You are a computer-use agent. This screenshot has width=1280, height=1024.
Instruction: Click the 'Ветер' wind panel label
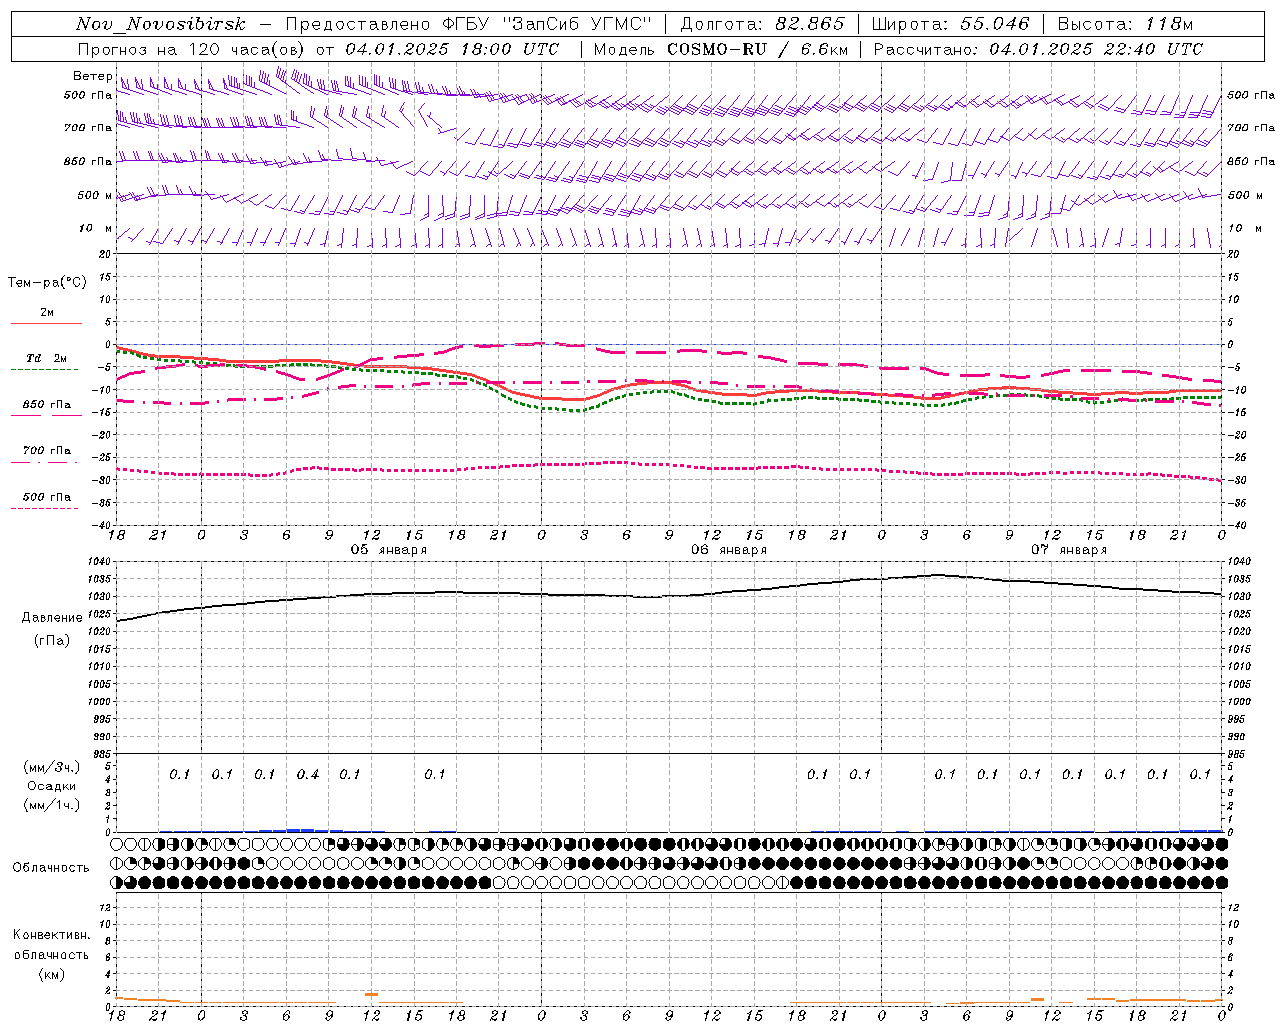click(92, 76)
